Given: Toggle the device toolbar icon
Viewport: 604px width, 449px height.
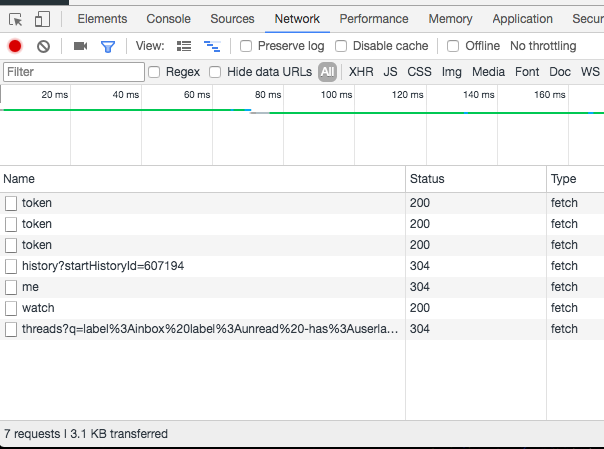Looking at the screenshot, I should click(x=42, y=19).
